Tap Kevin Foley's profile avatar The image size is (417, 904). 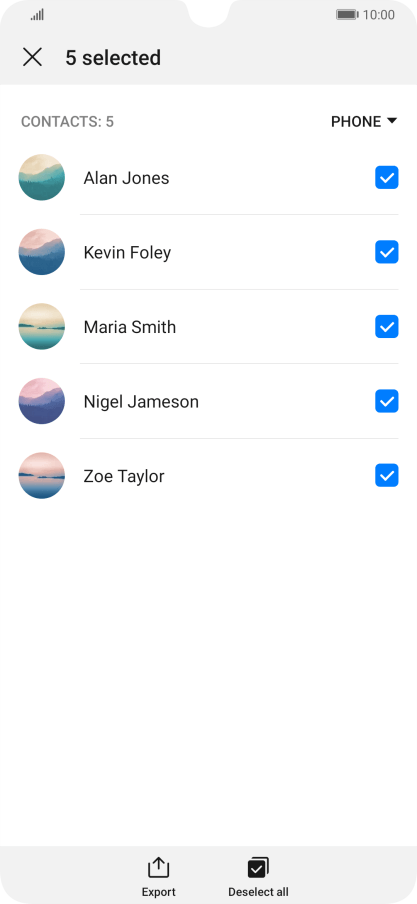[42, 252]
